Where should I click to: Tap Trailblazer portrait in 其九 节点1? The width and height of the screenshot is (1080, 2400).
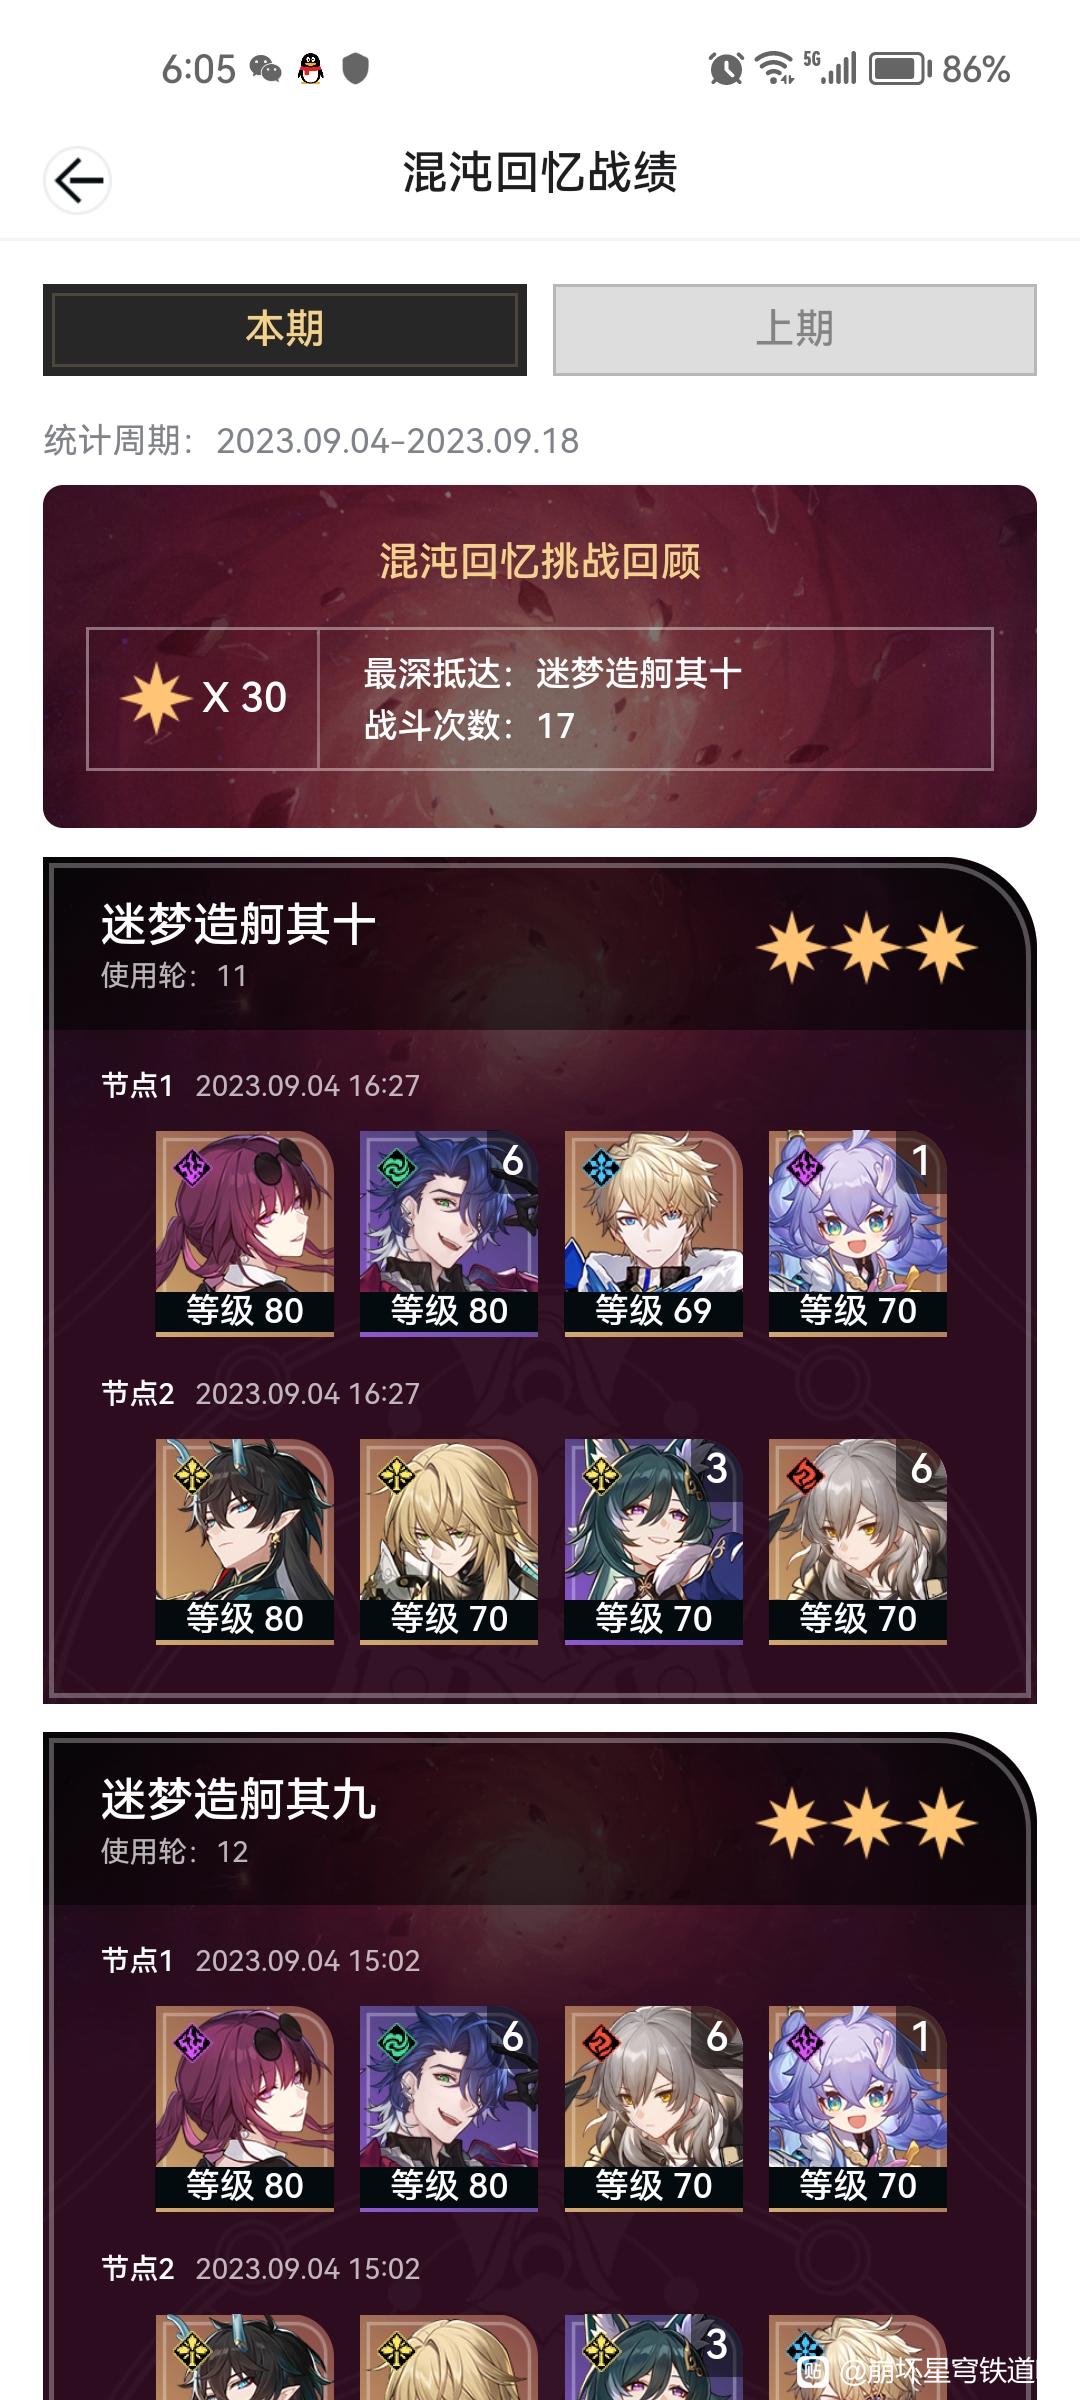(x=654, y=2109)
